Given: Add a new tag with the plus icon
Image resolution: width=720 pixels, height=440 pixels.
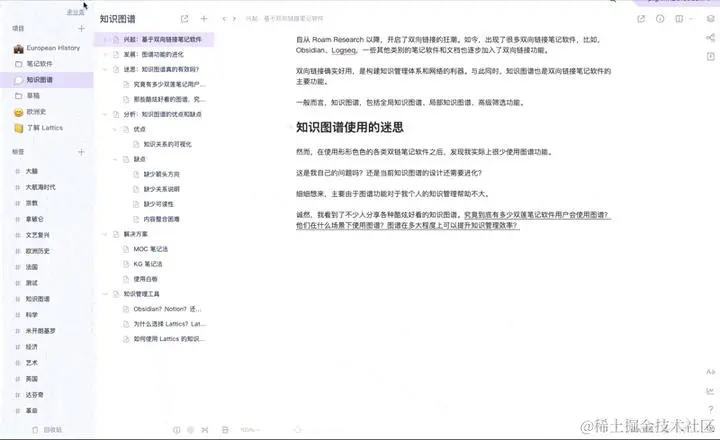Looking at the screenshot, I should (x=81, y=152).
